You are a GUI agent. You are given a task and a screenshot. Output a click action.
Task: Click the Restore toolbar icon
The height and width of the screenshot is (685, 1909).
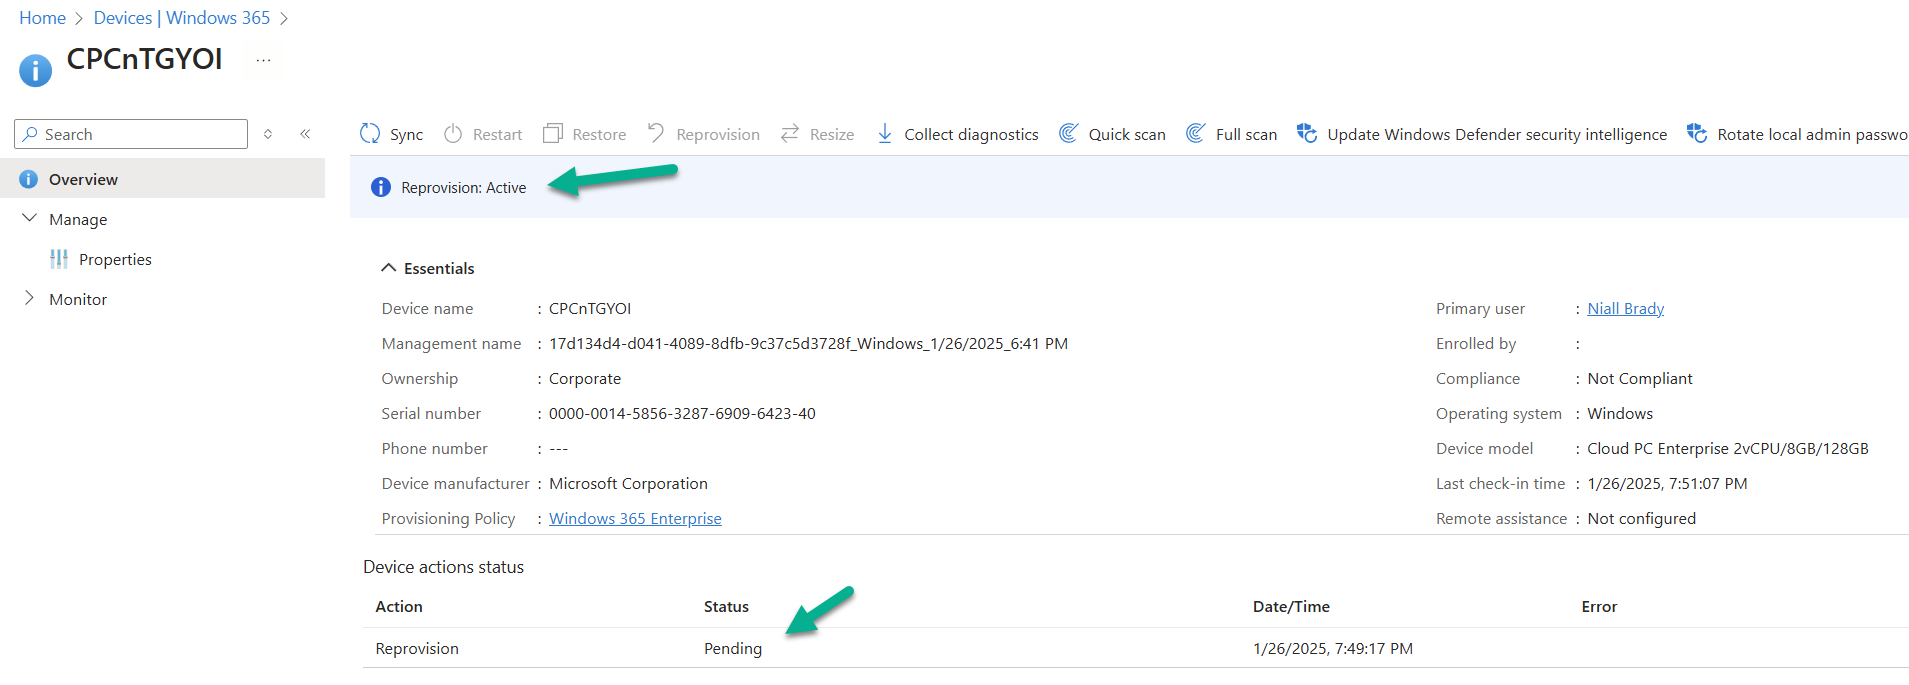(553, 134)
